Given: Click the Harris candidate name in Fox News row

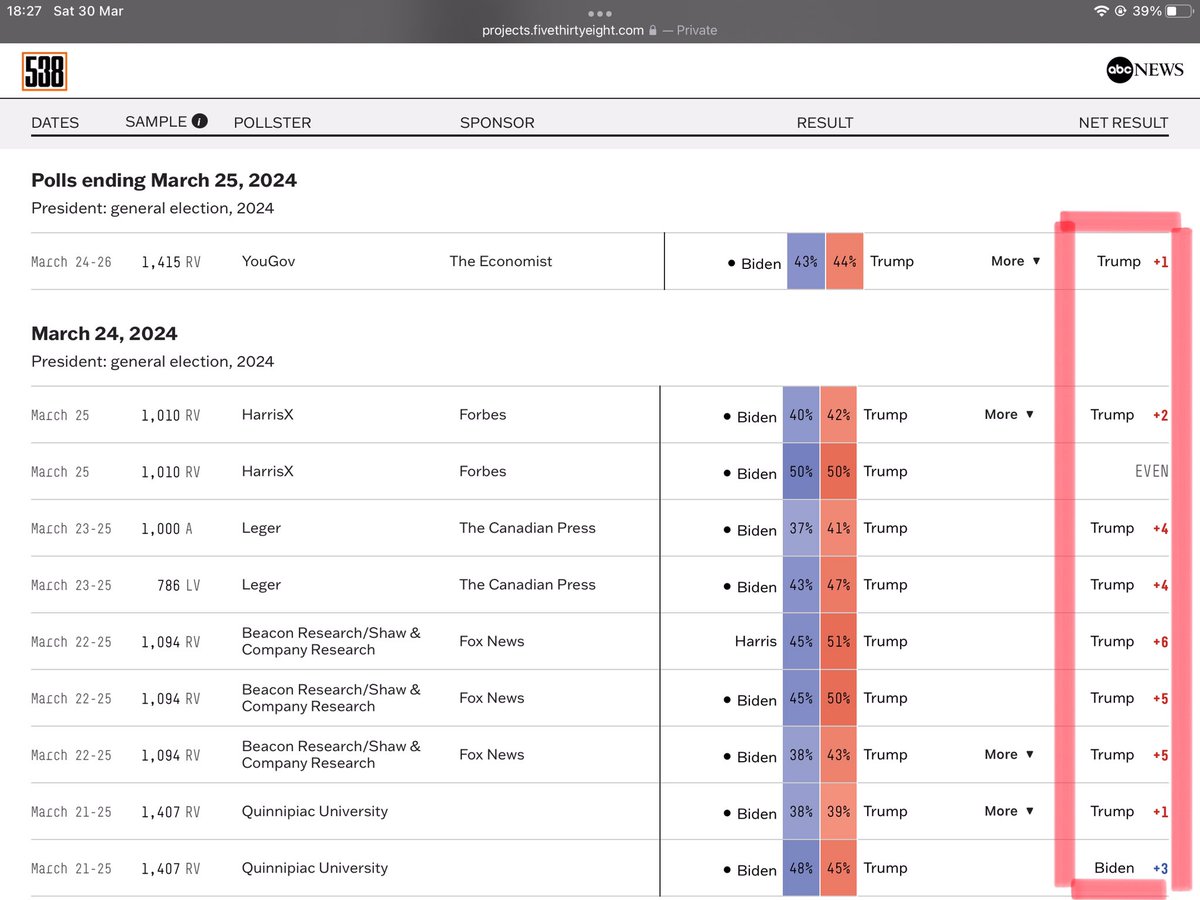Looking at the screenshot, I should (755, 641).
